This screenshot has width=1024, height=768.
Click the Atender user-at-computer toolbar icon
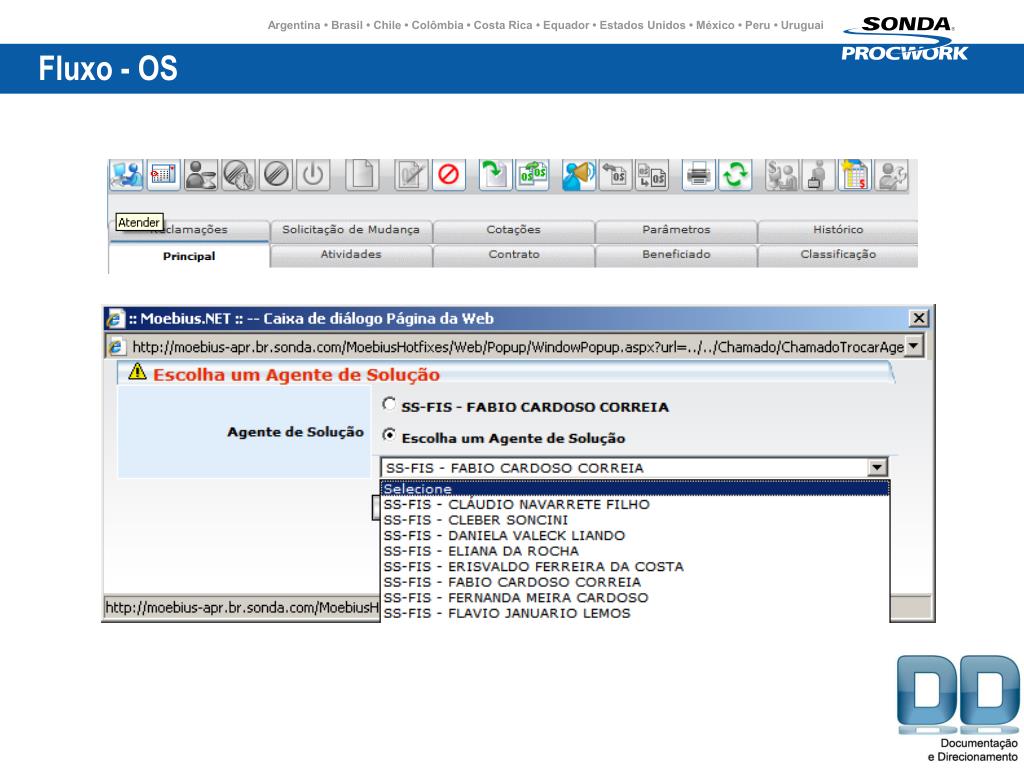[x=126, y=175]
